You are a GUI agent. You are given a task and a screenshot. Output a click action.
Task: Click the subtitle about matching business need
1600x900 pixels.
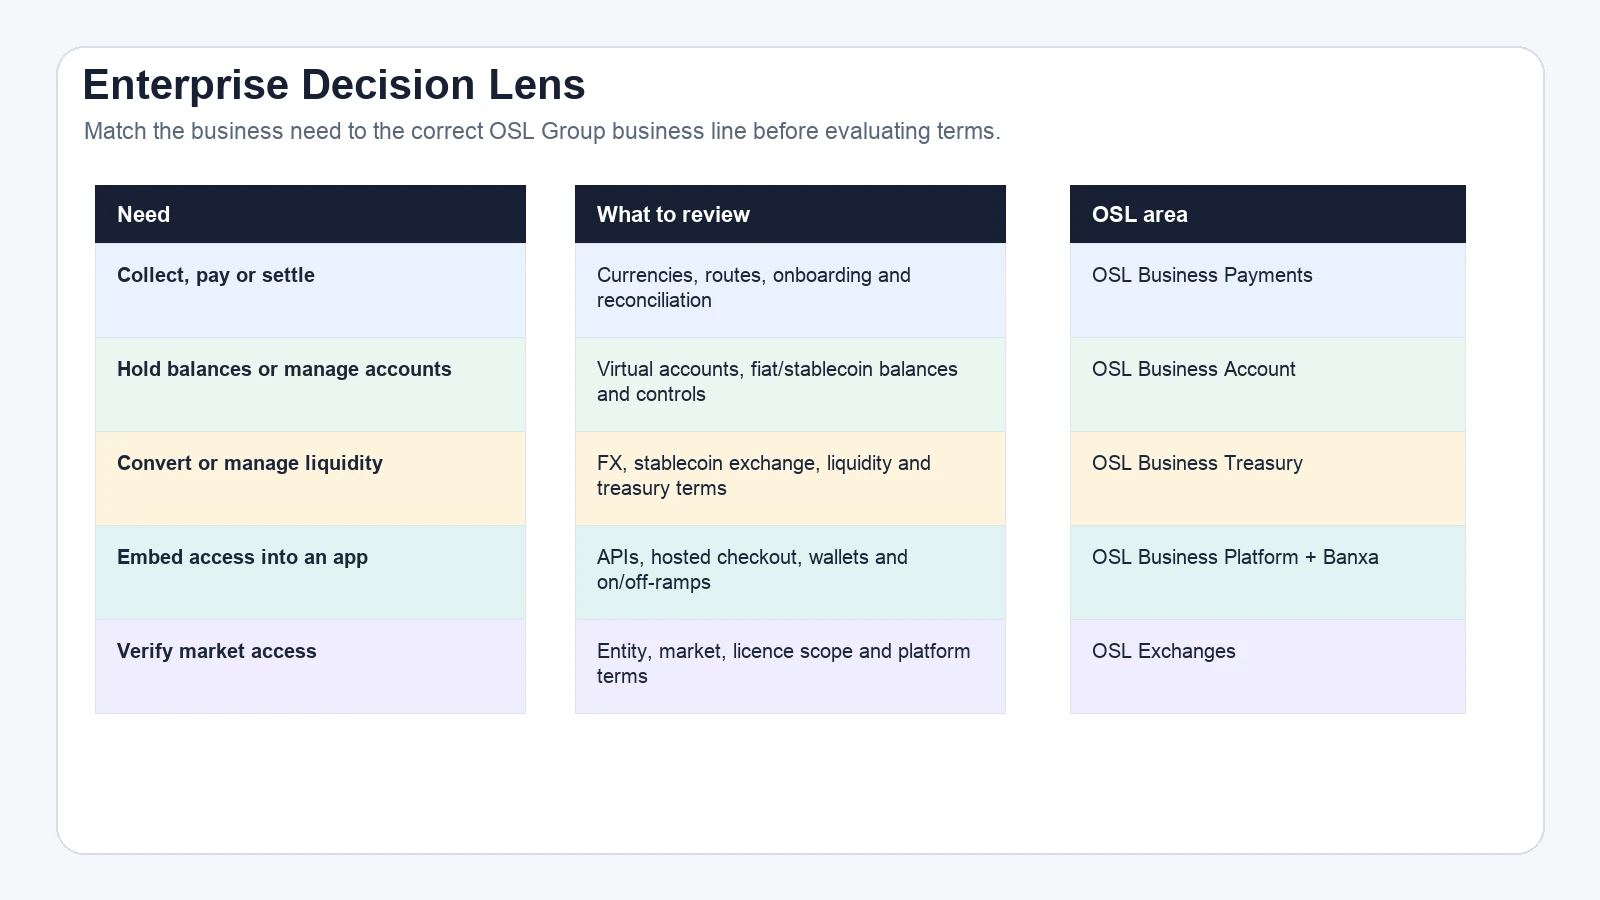542,131
